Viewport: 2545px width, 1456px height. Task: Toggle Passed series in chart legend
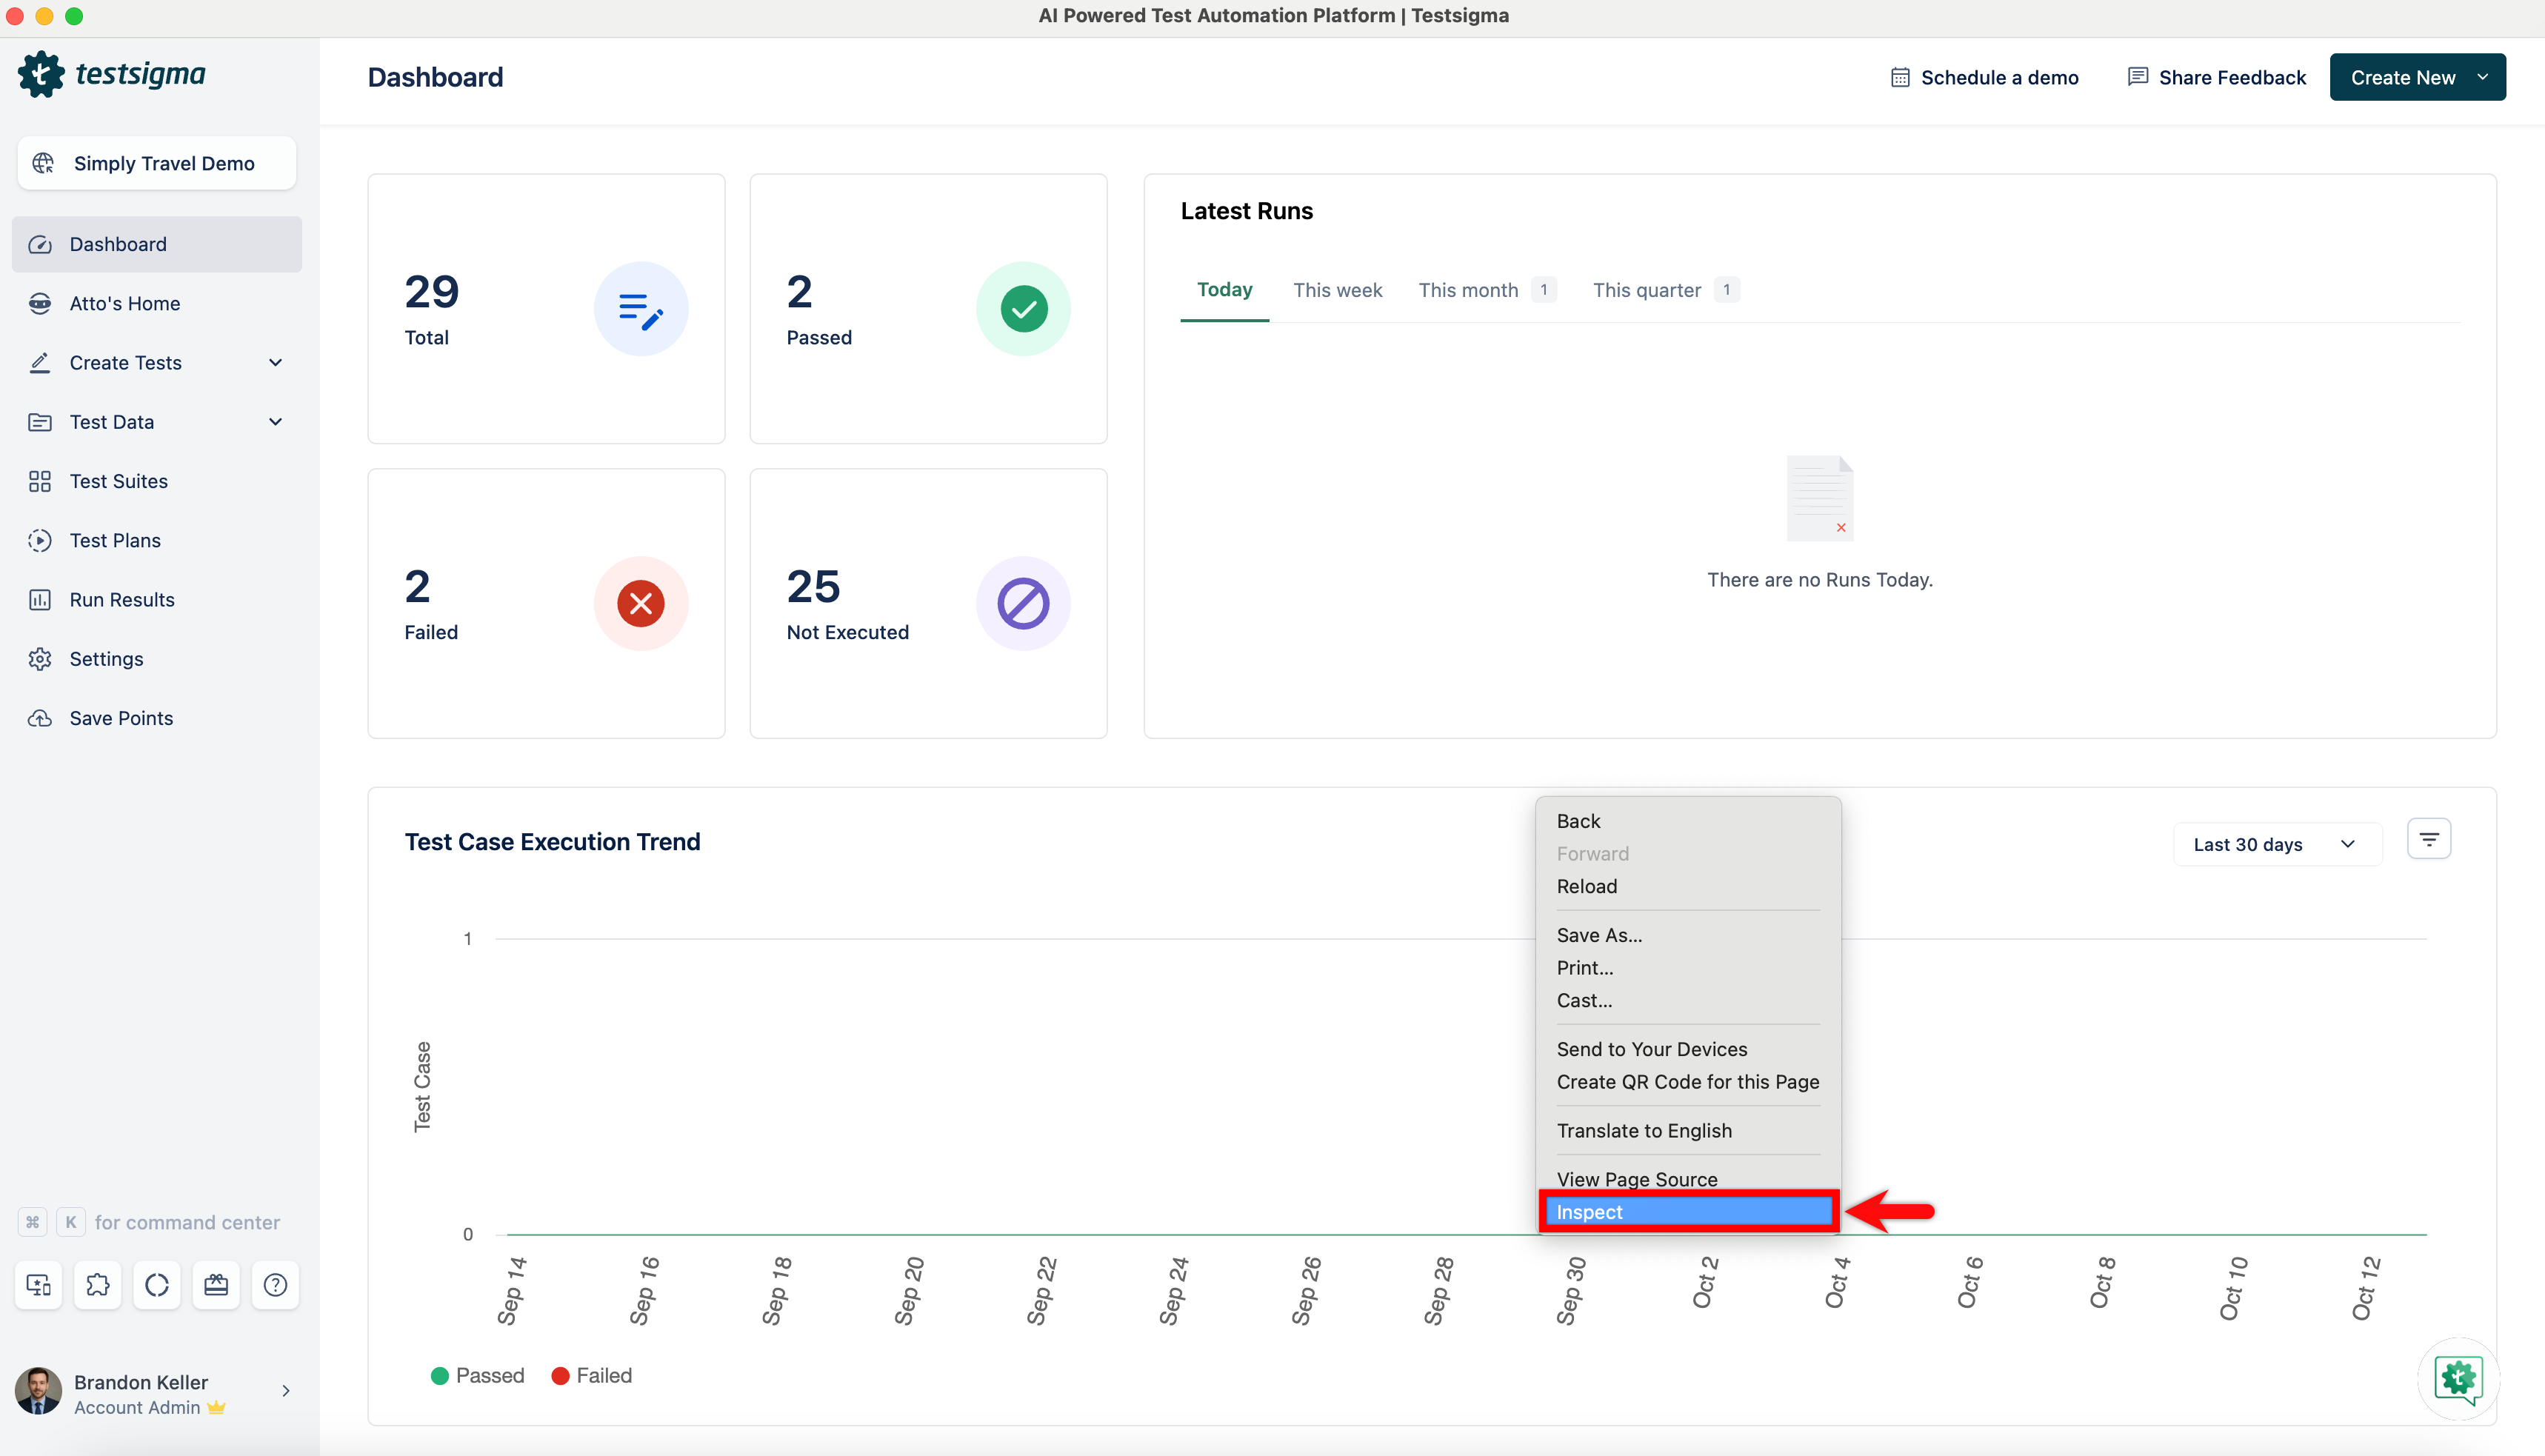(x=477, y=1375)
